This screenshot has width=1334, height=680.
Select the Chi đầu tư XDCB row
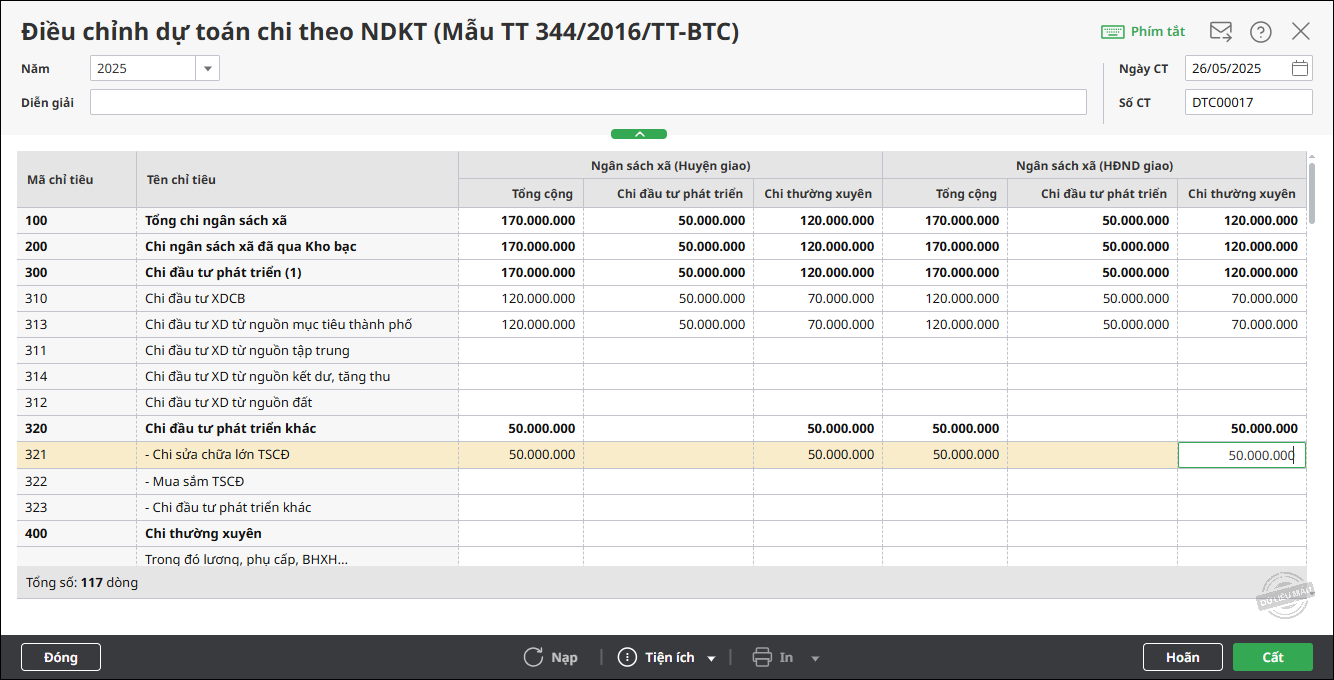click(661, 299)
